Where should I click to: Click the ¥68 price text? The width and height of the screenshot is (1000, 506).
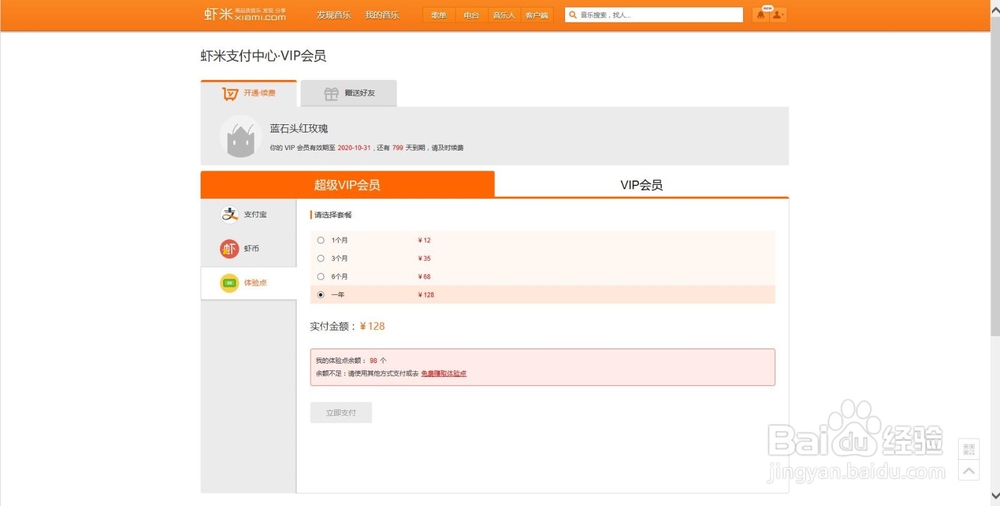click(x=425, y=277)
